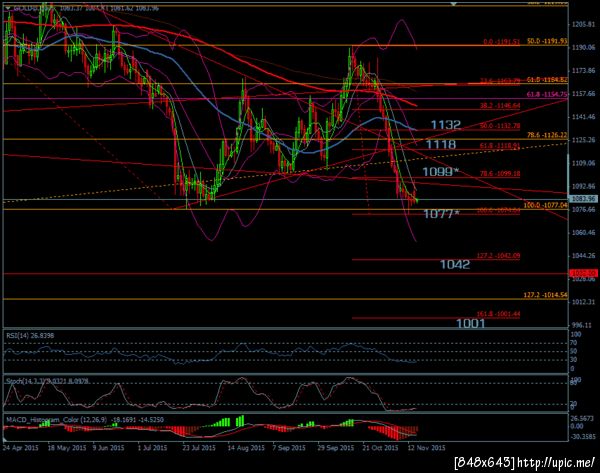Viewport: 600px width, 473px height.
Task: Click price scale value 1205.81
Action: [x=584, y=24]
